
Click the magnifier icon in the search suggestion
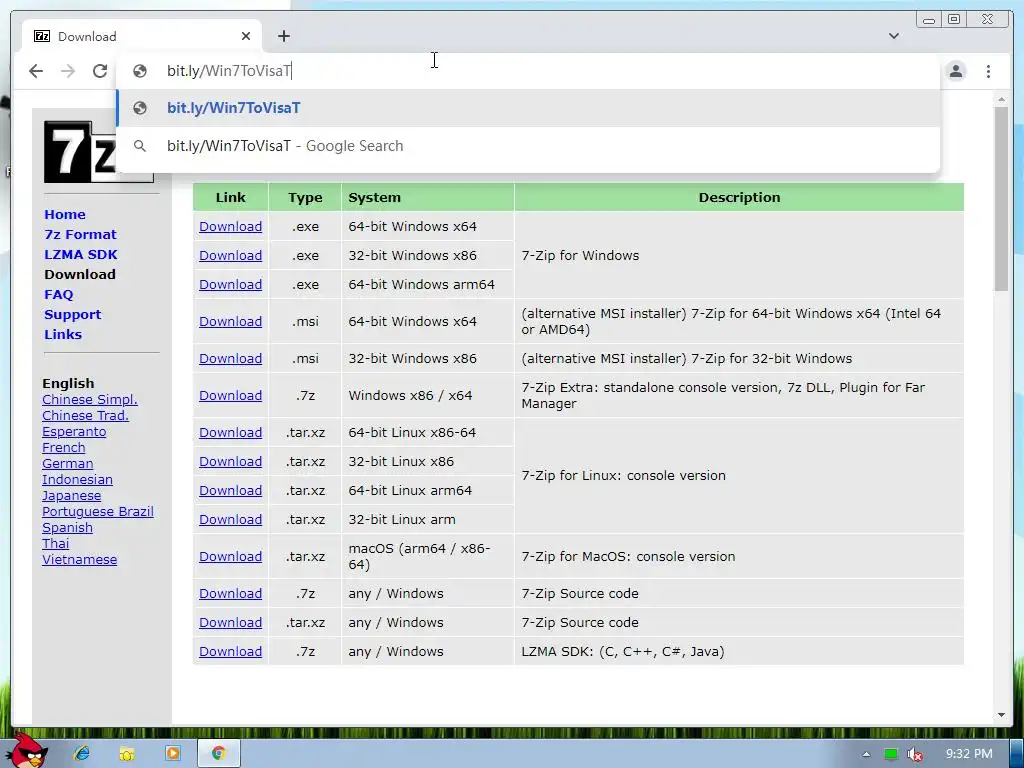click(140, 146)
